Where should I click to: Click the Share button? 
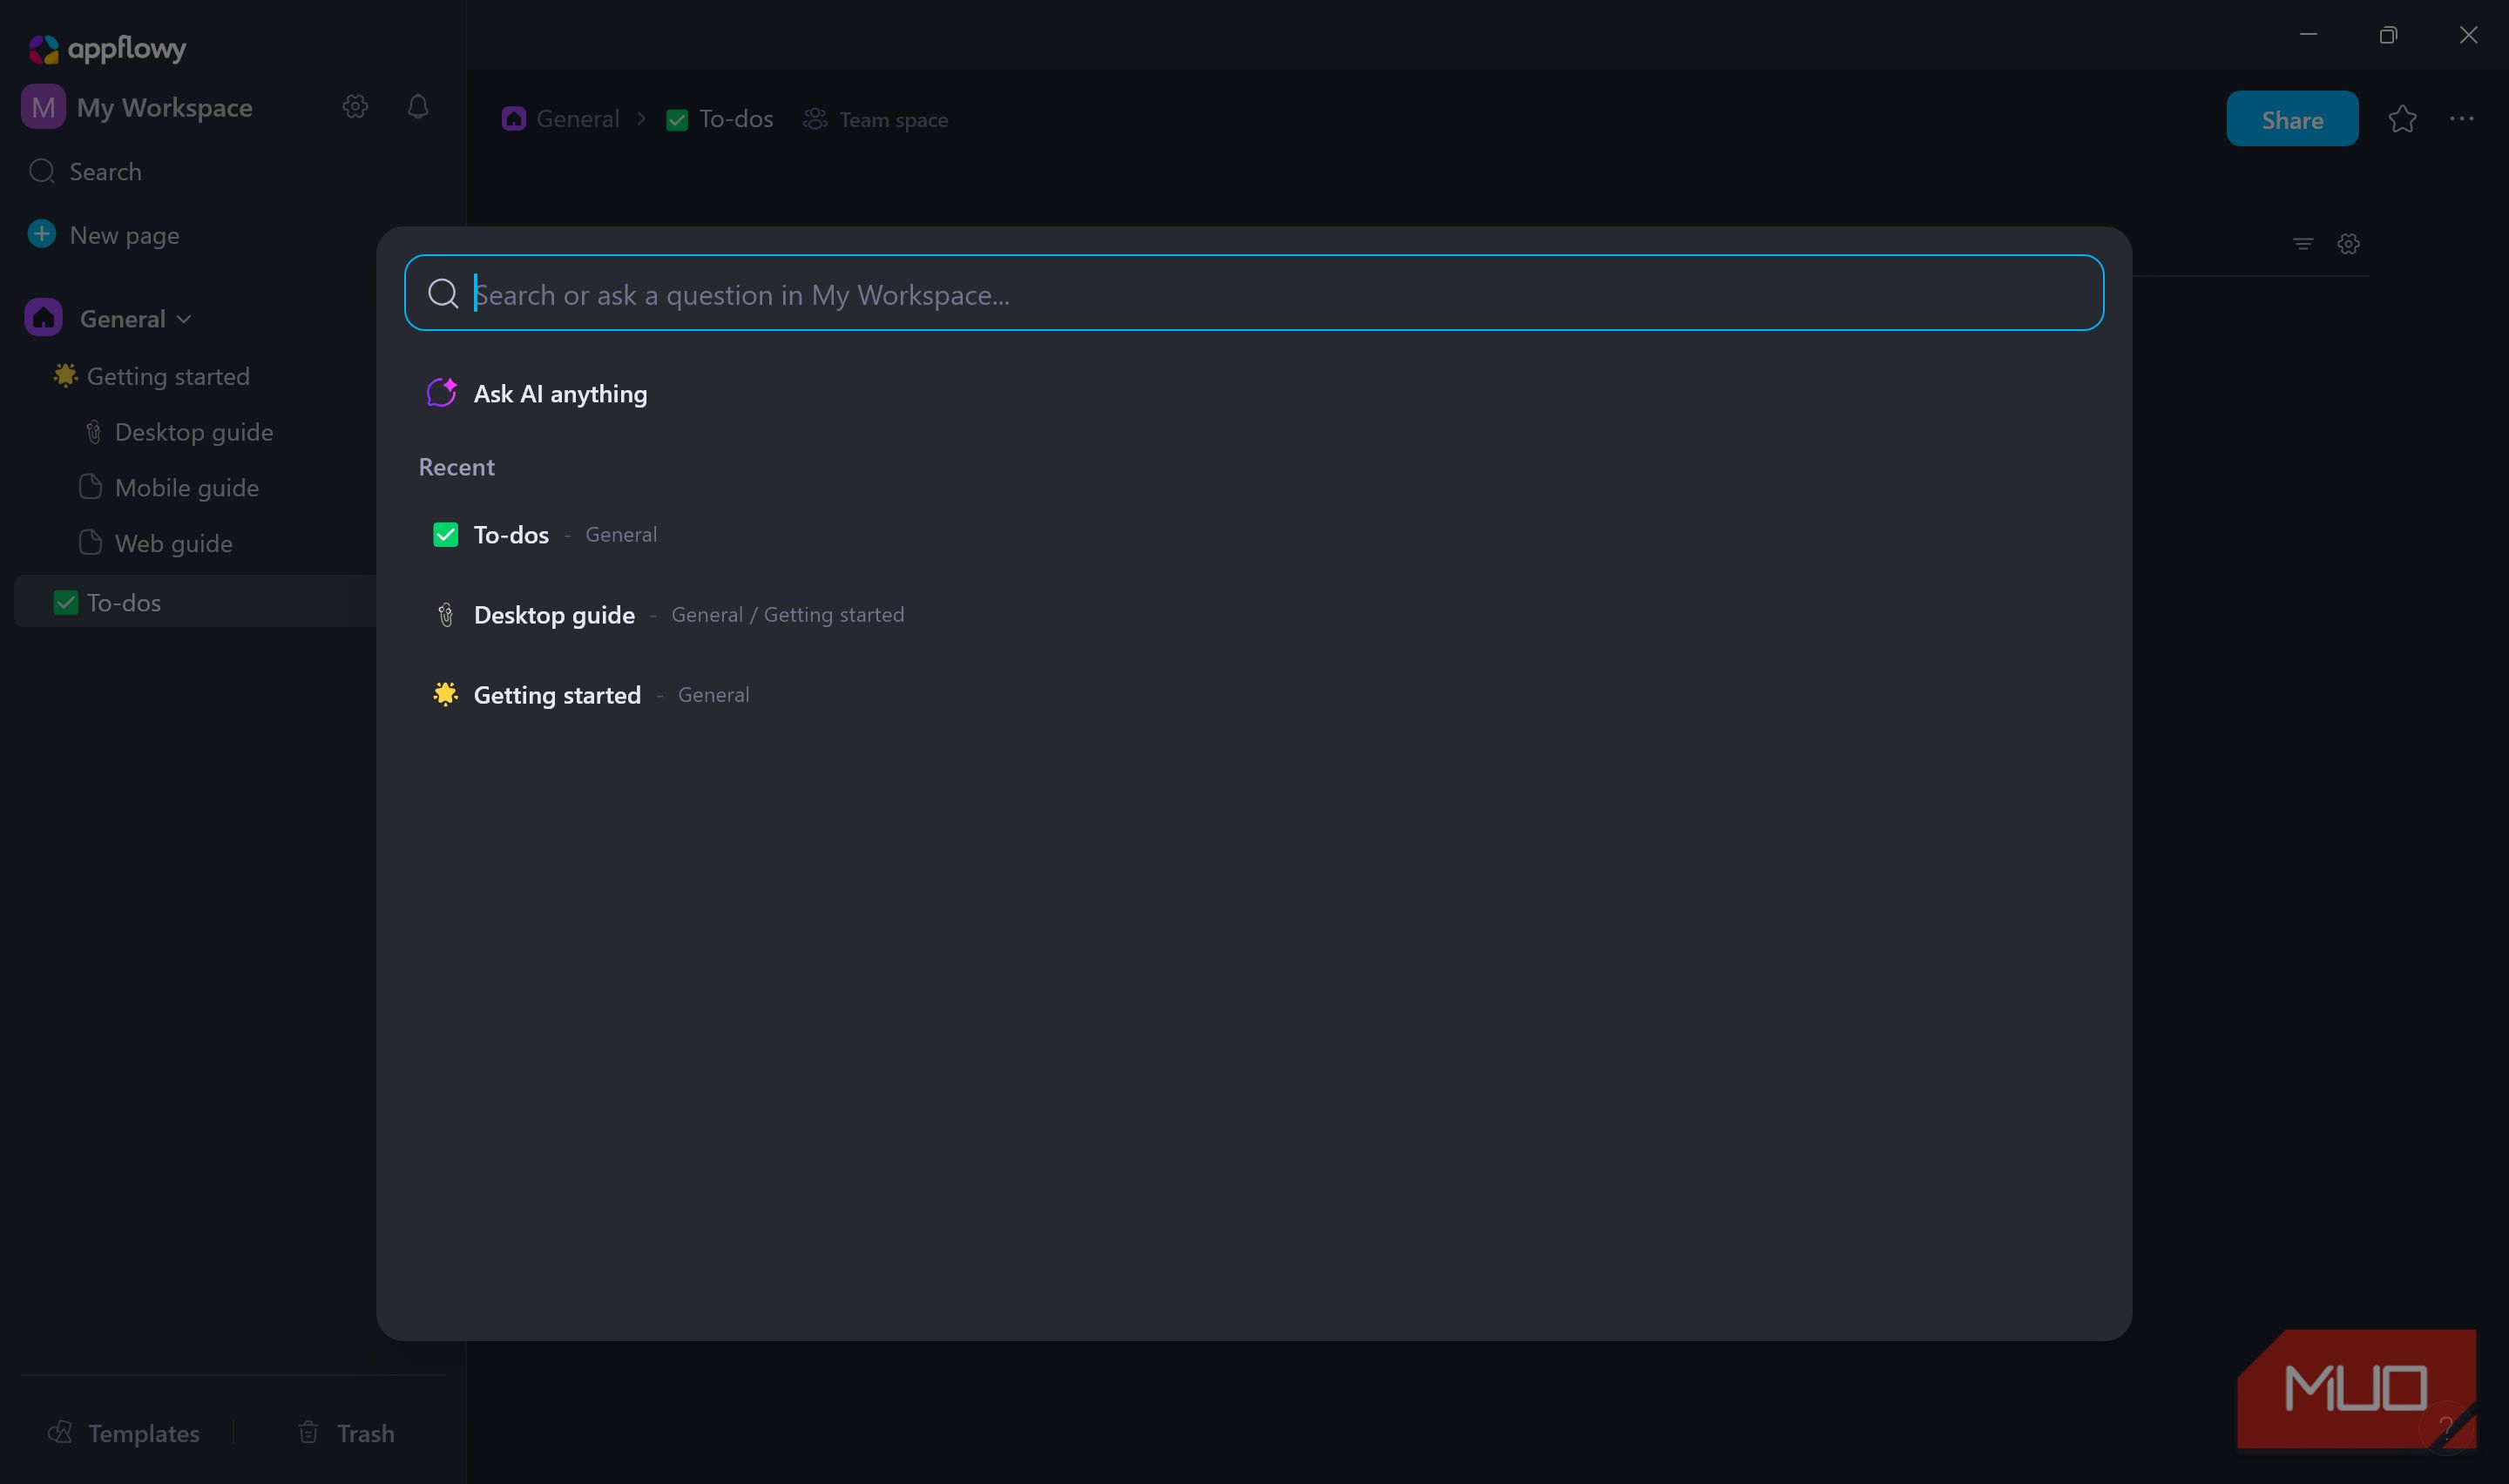[x=2292, y=119]
